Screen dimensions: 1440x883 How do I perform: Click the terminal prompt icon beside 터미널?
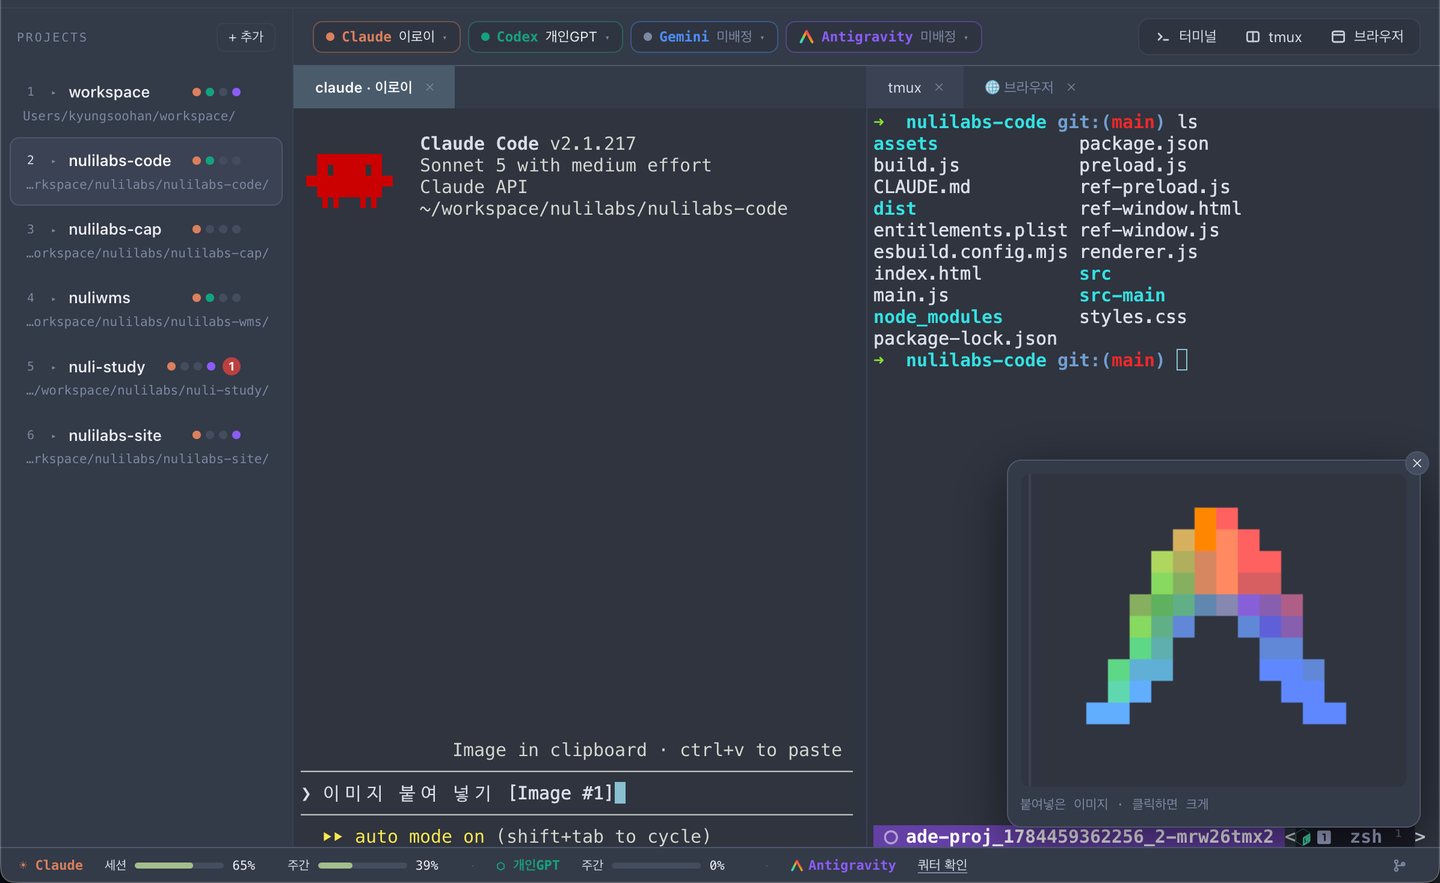point(1162,37)
